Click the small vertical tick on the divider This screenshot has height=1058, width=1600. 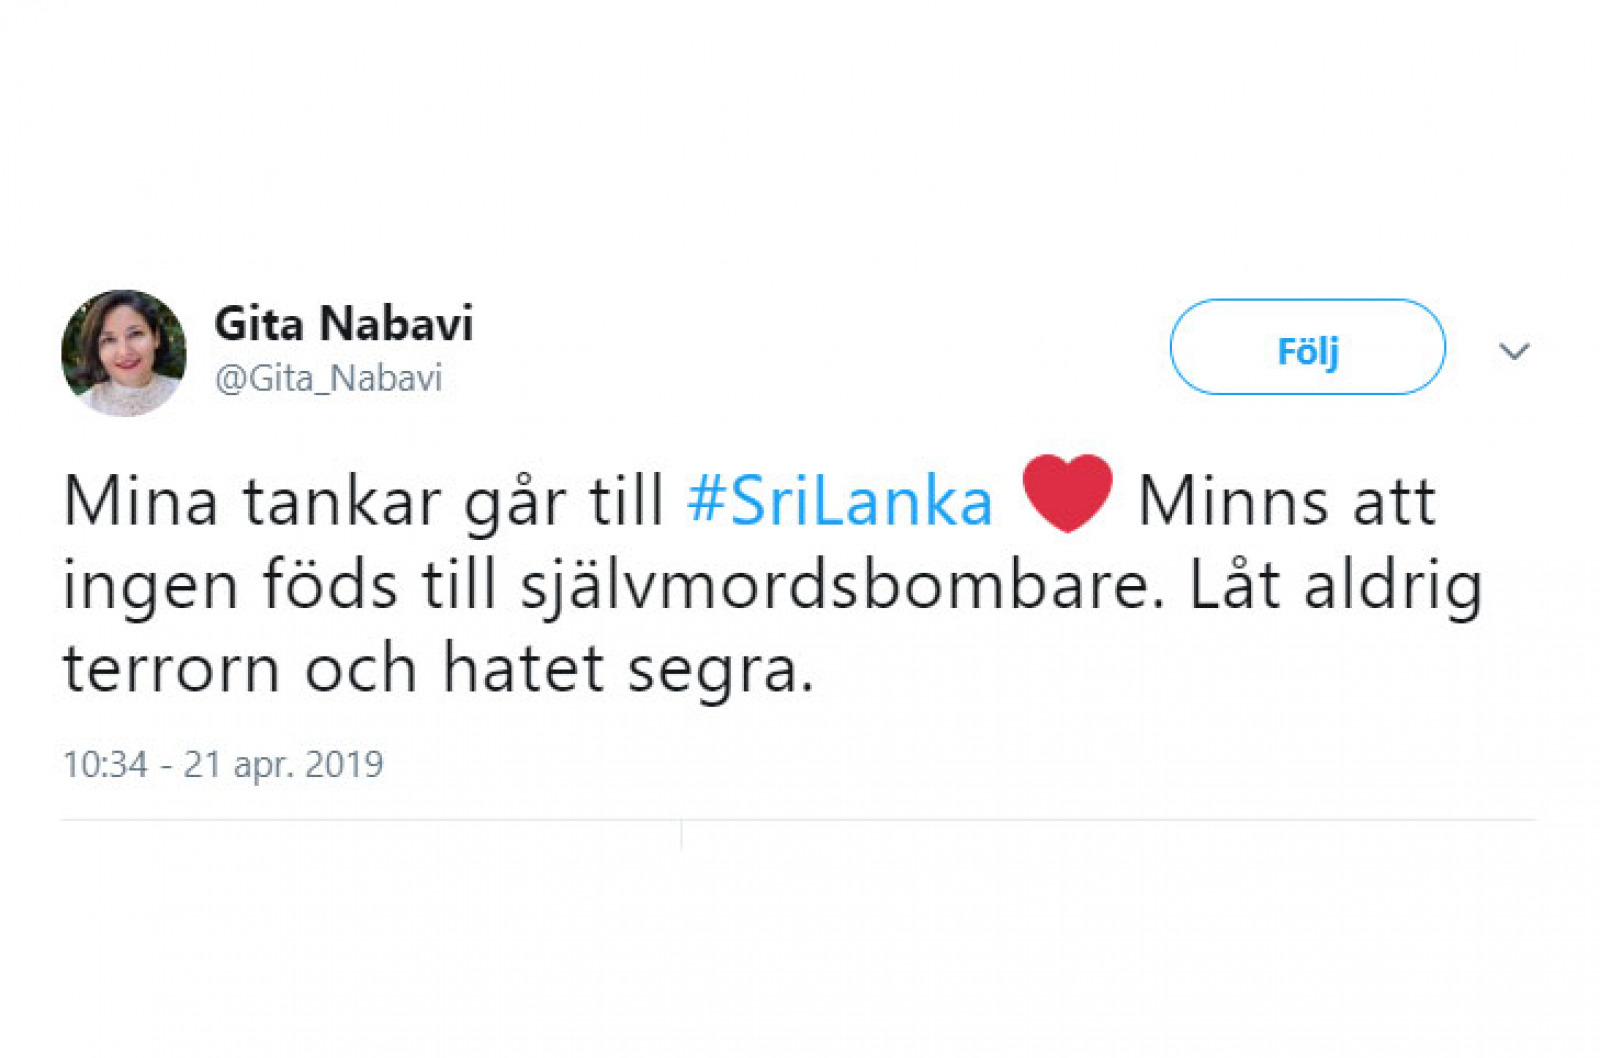(x=681, y=835)
